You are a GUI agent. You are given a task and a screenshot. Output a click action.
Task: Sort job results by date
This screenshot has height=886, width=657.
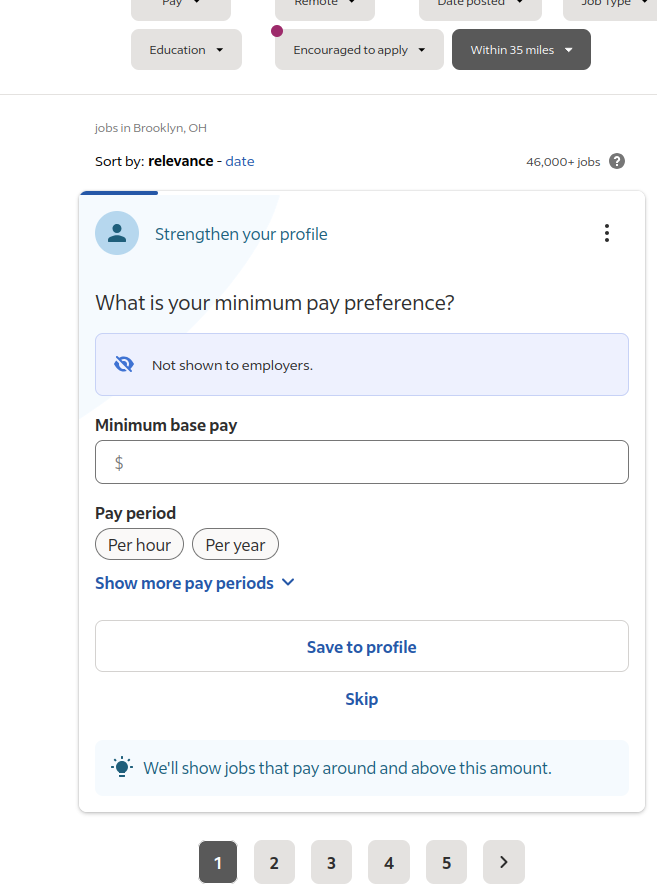click(240, 161)
